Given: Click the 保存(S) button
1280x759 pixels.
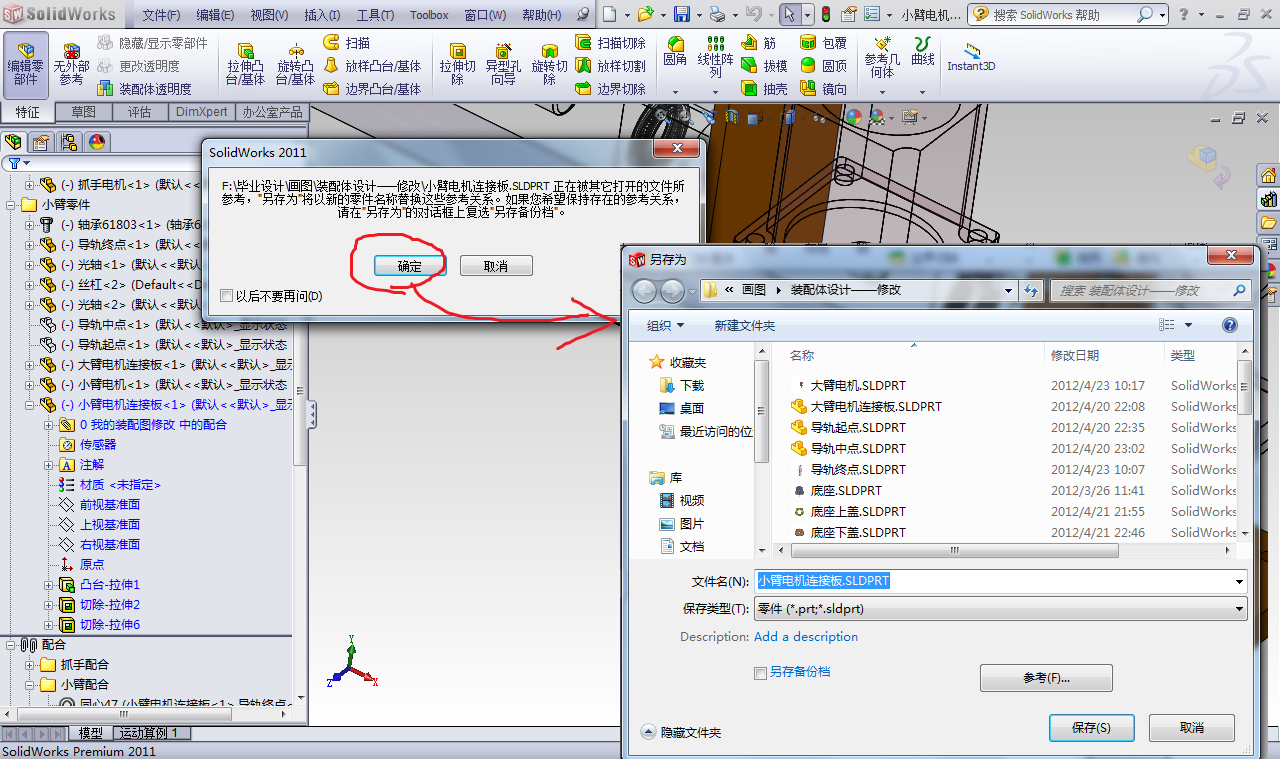Looking at the screenshot, I should pyautogui.click(x=1091, y=728).
